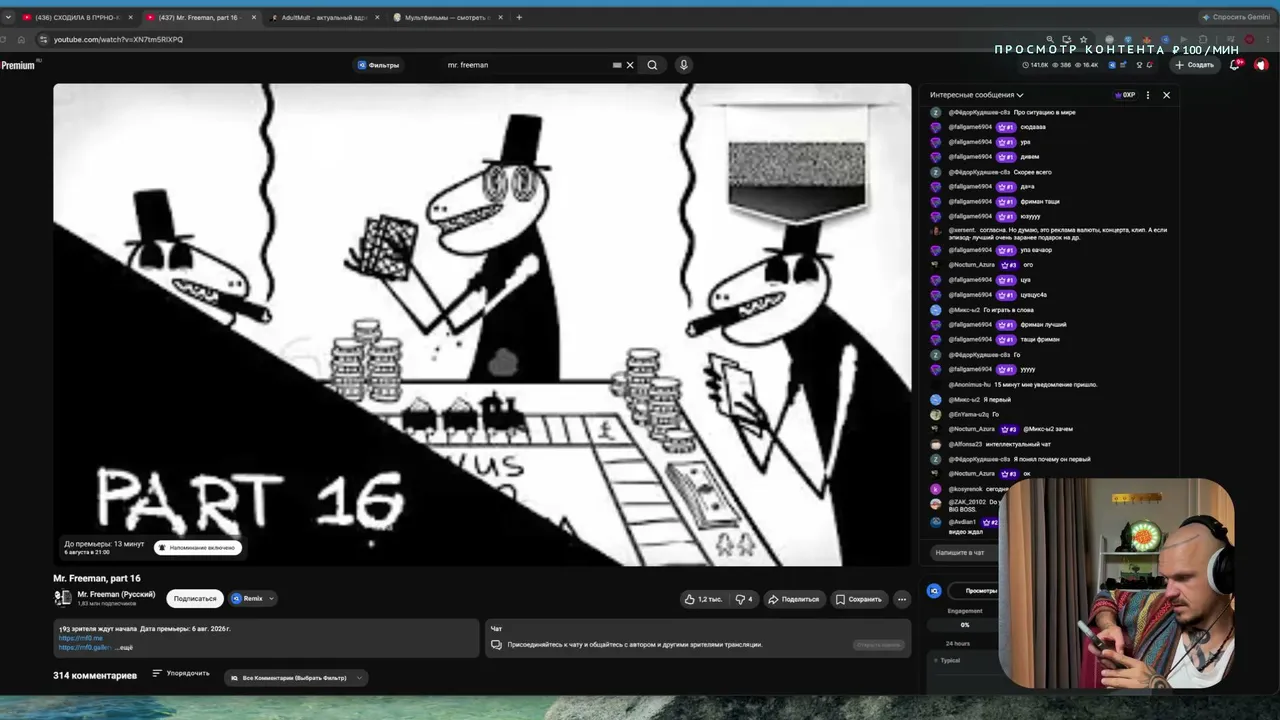Click the chat message 'Про ситуацию в мире'

(1045, 112)
